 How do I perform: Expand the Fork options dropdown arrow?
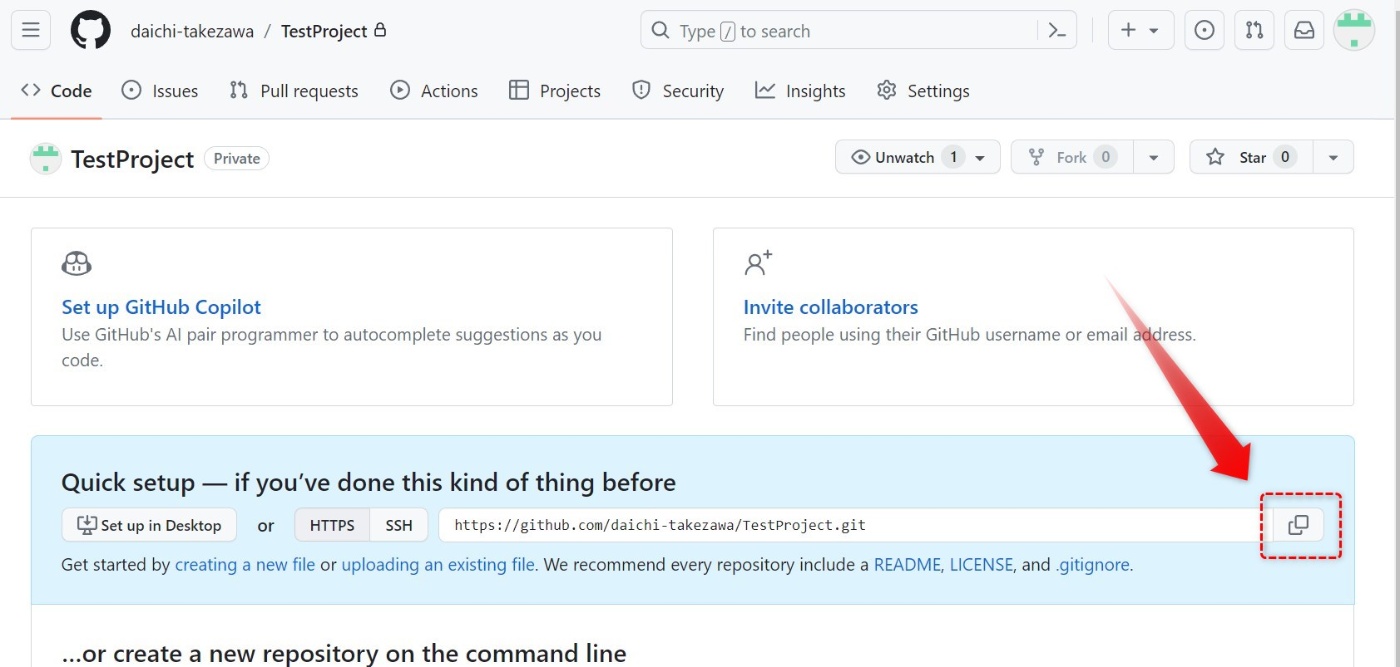pyautogui.click(x=1154, y=157)
